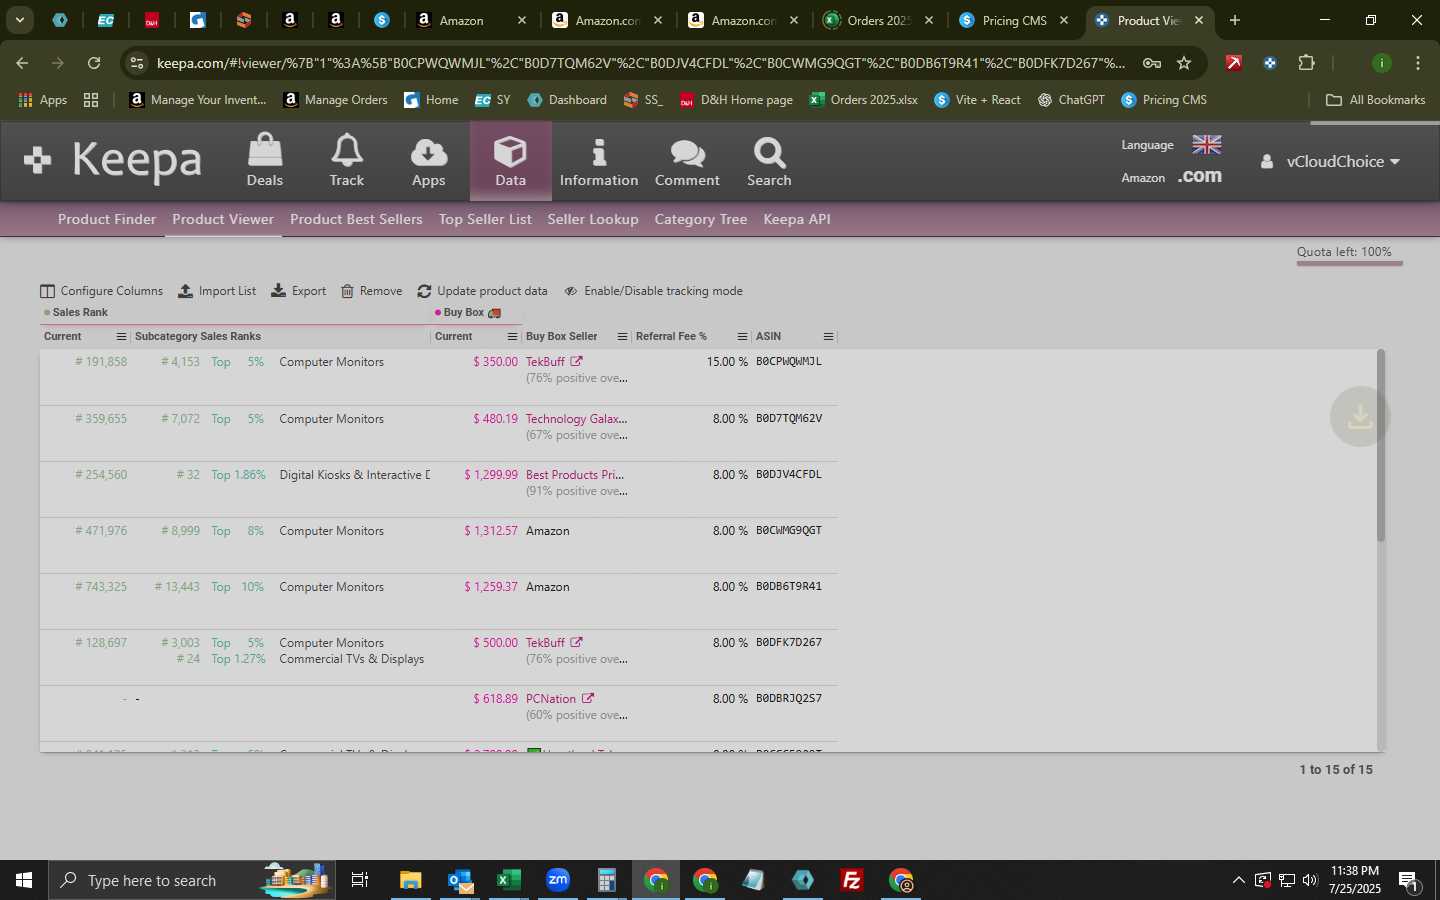Open Top Seller List tab
Viewport: 1440px width, 900px height.
click(x=485, y=219)
